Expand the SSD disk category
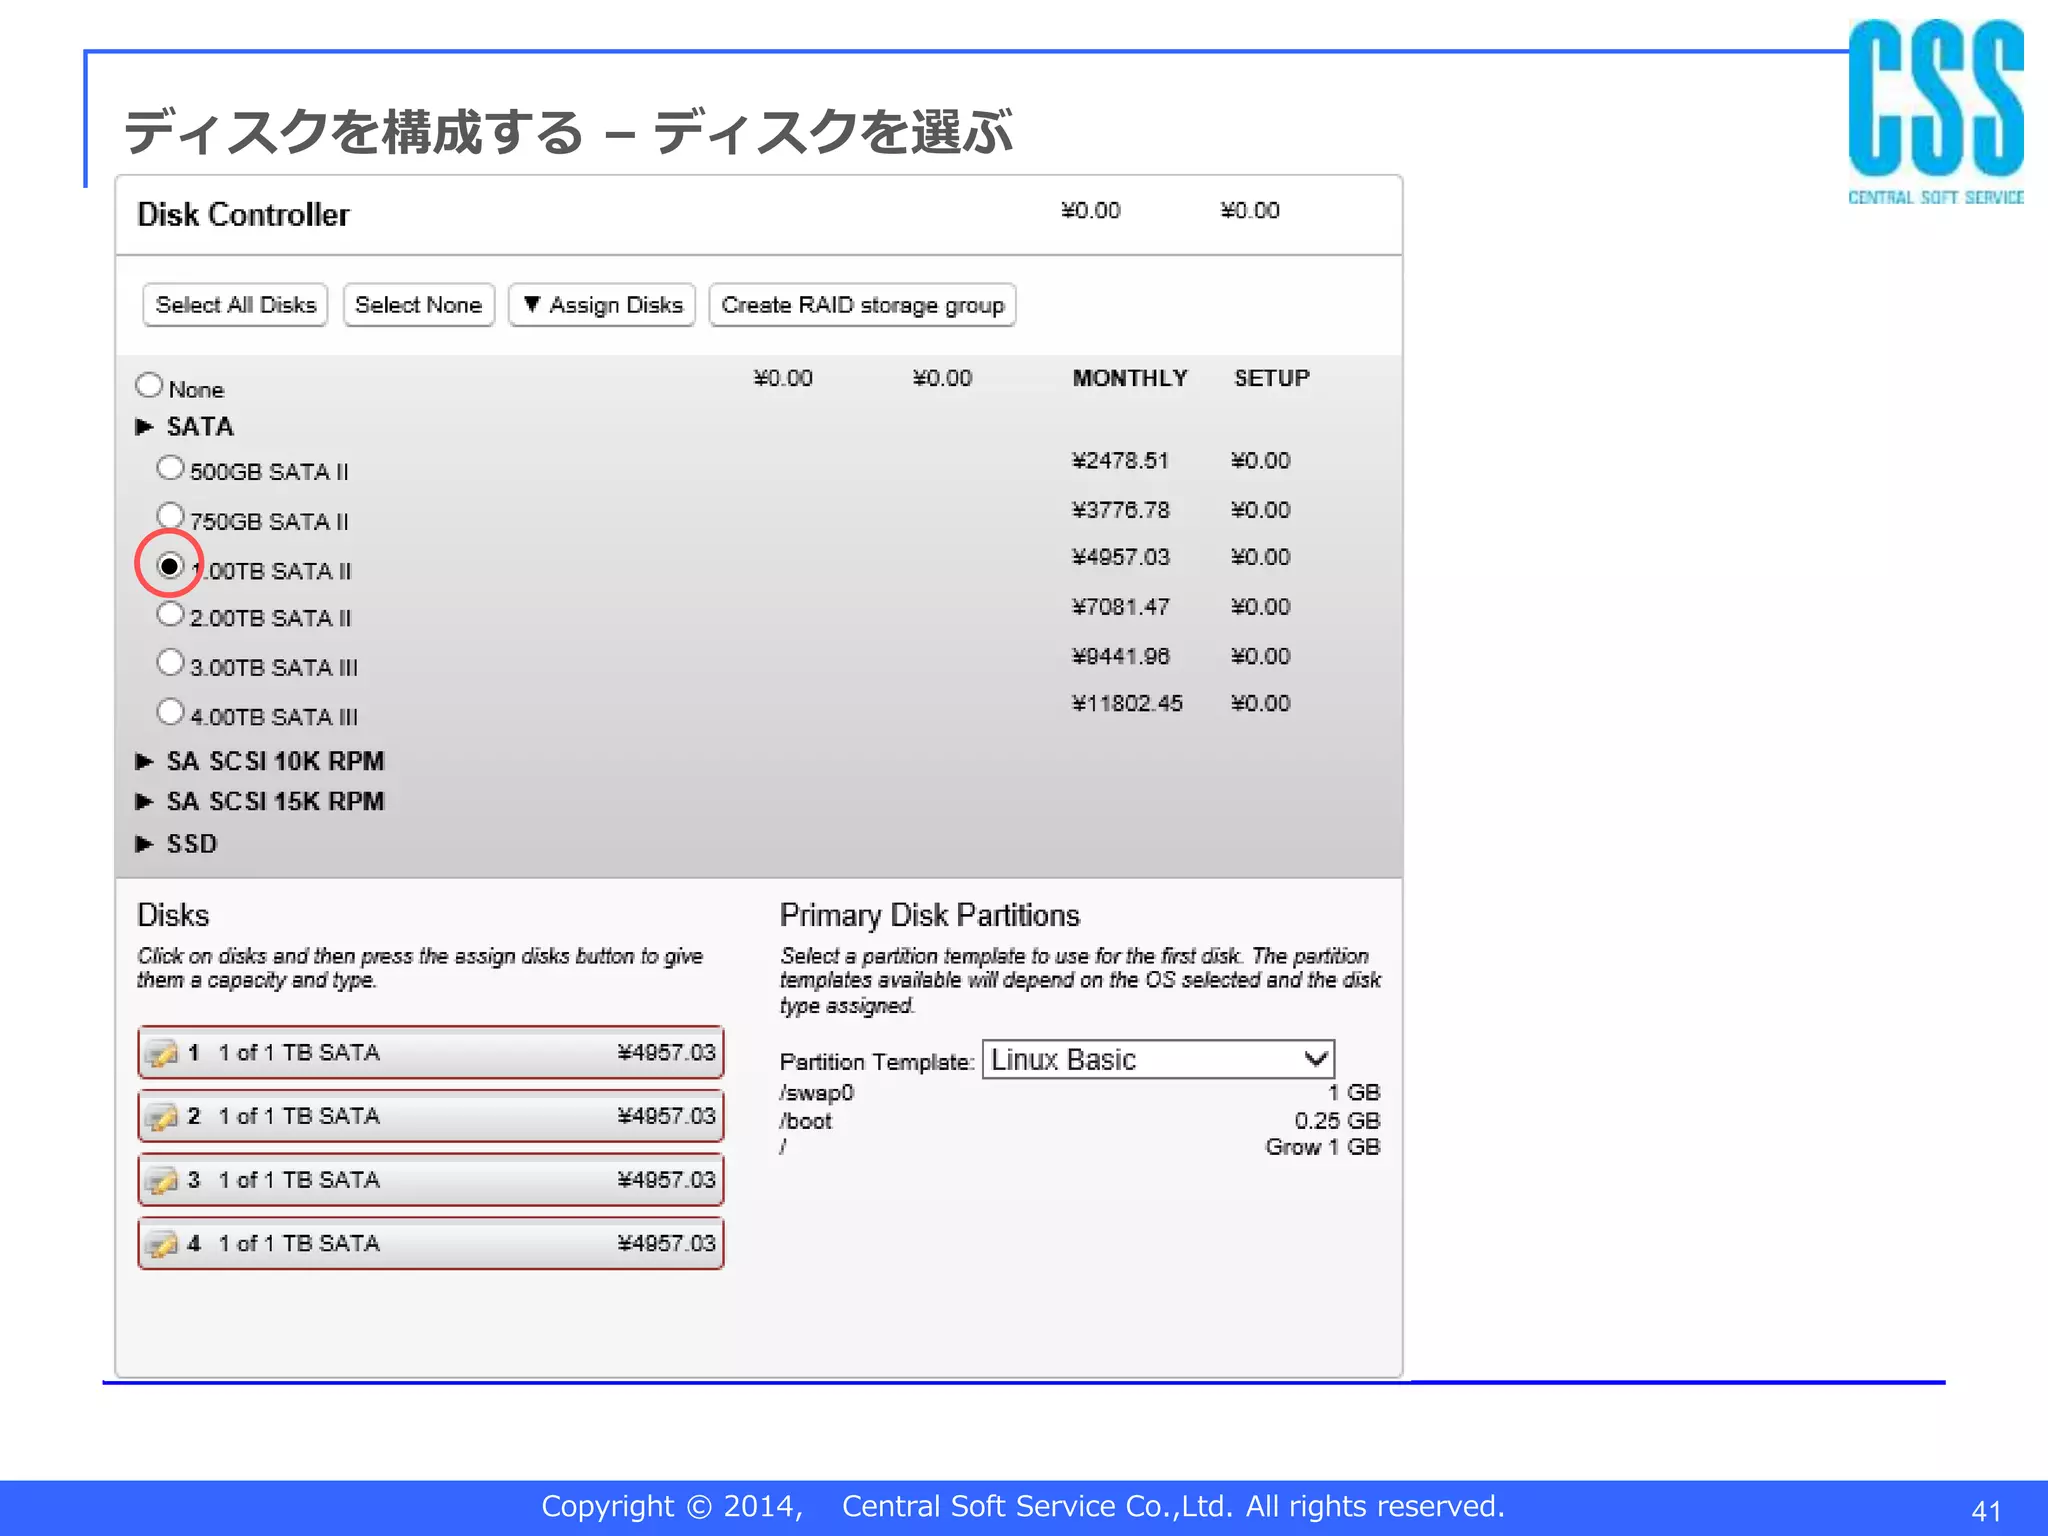Screen dimensions: 2048x1536 tap(144, 844)
